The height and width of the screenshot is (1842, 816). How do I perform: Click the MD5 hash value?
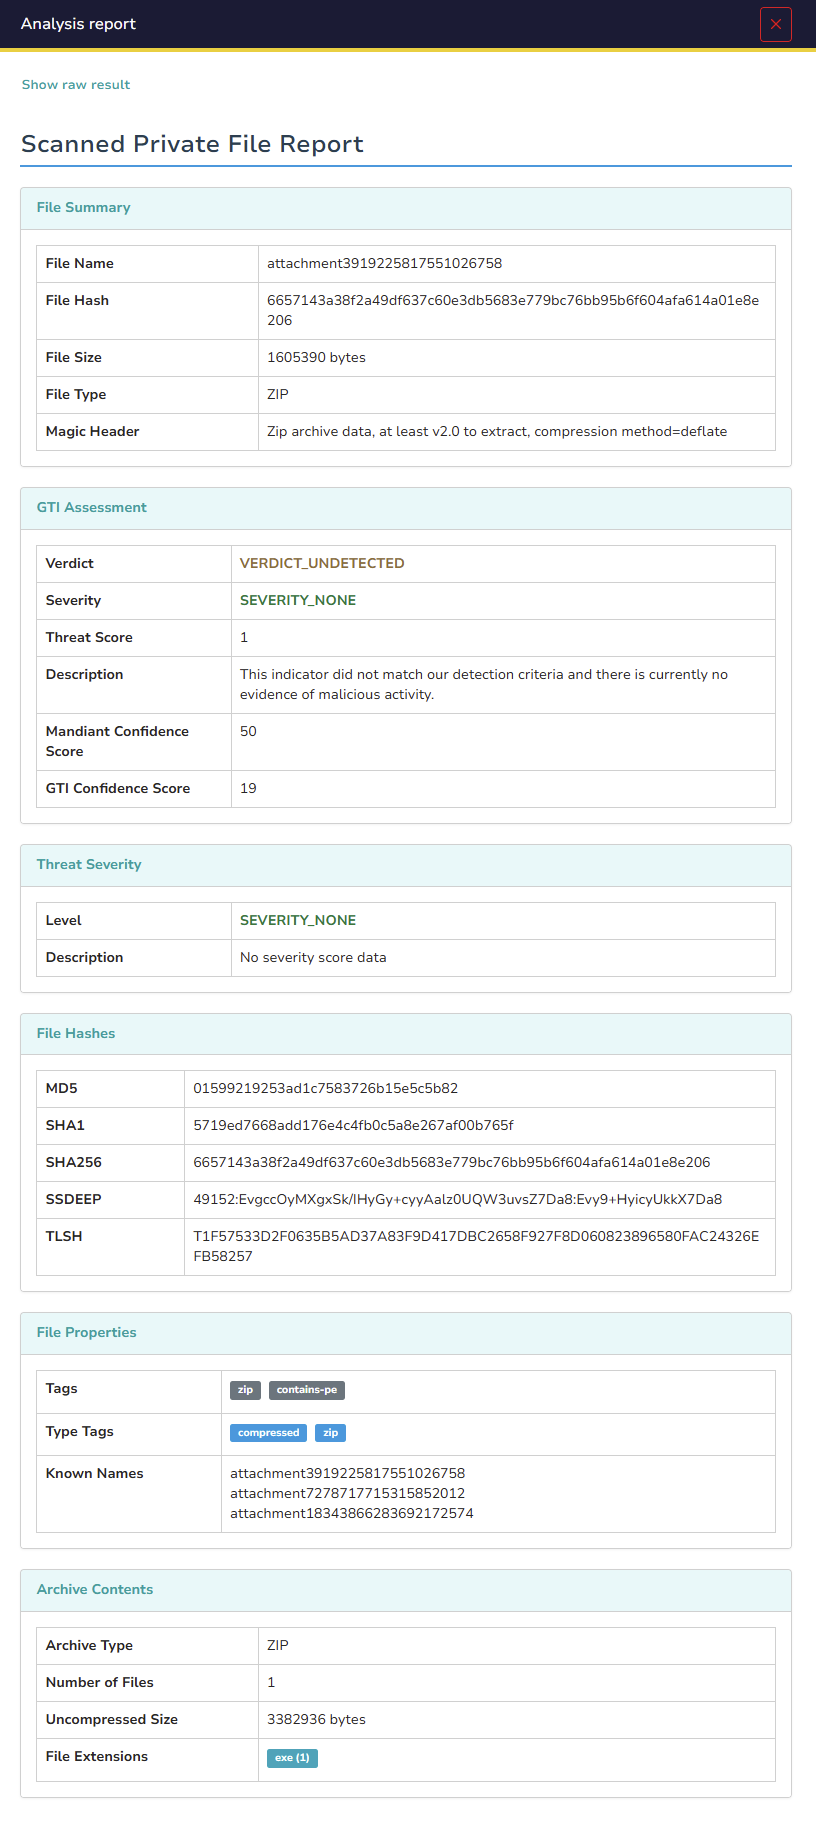tap(325, 1089)
